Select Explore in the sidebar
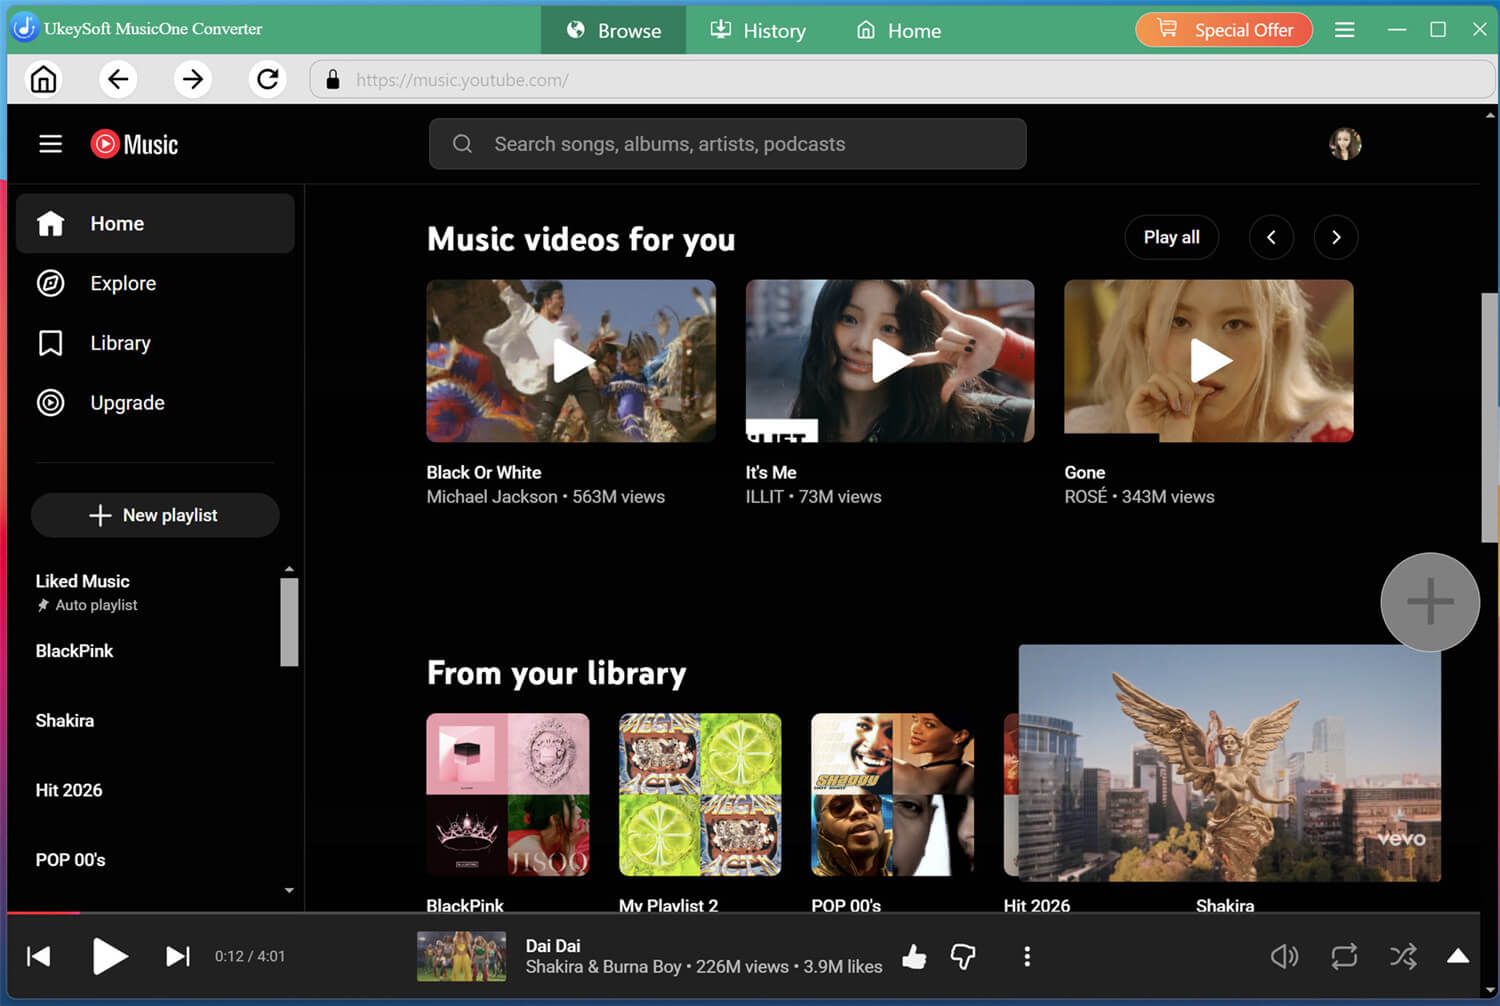This screenshot has width=1500, height=1006. coord(155,283)
